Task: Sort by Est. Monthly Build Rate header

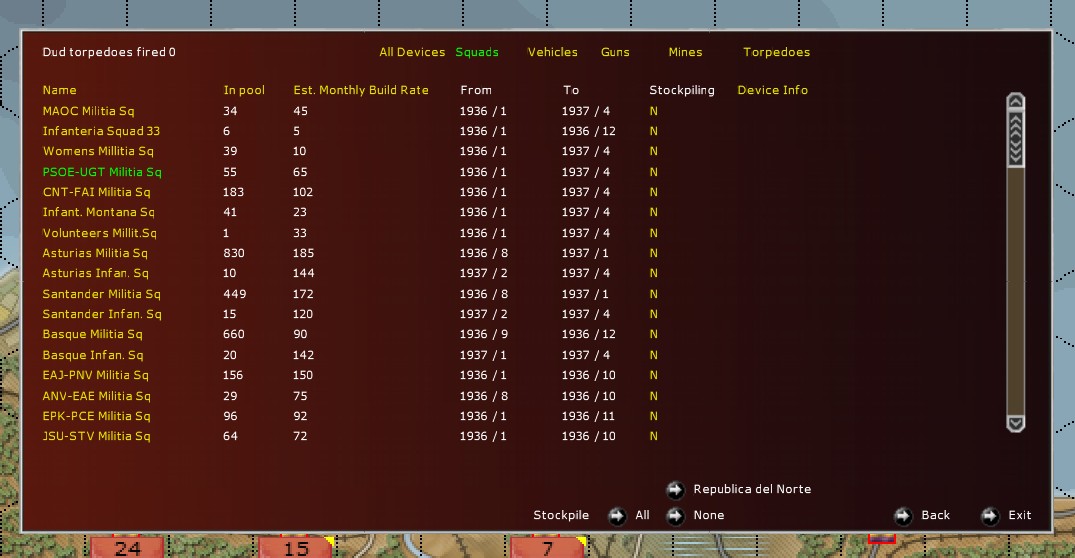Action: point(361,90)
